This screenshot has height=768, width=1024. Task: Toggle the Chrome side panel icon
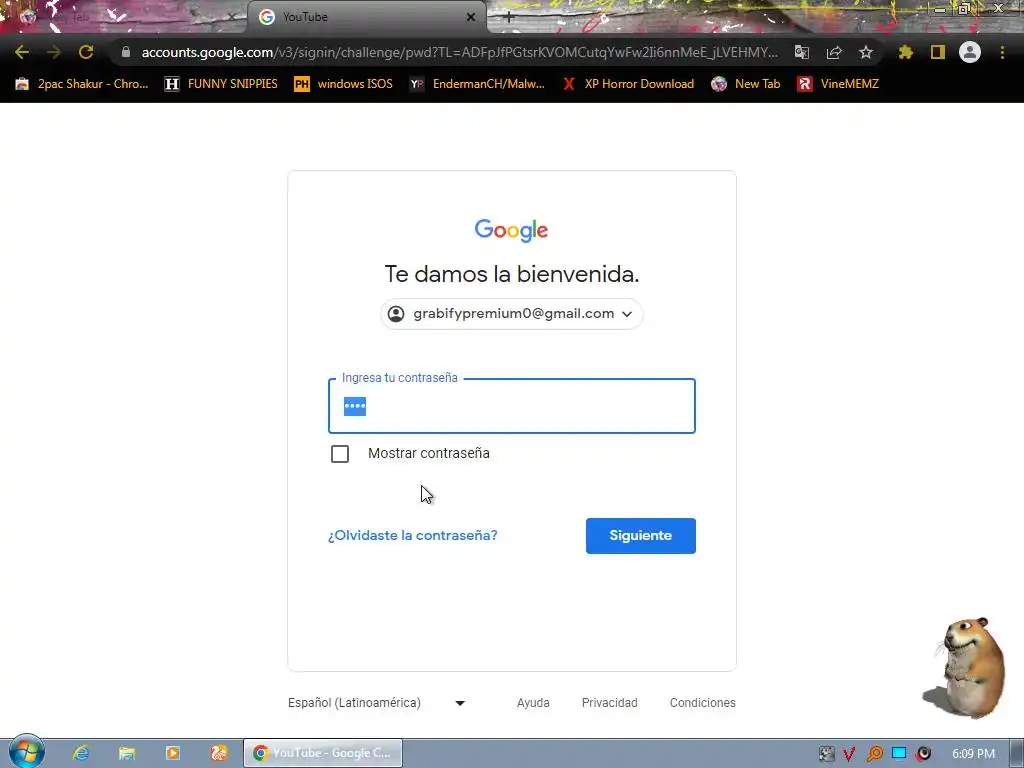coord(938,52)
